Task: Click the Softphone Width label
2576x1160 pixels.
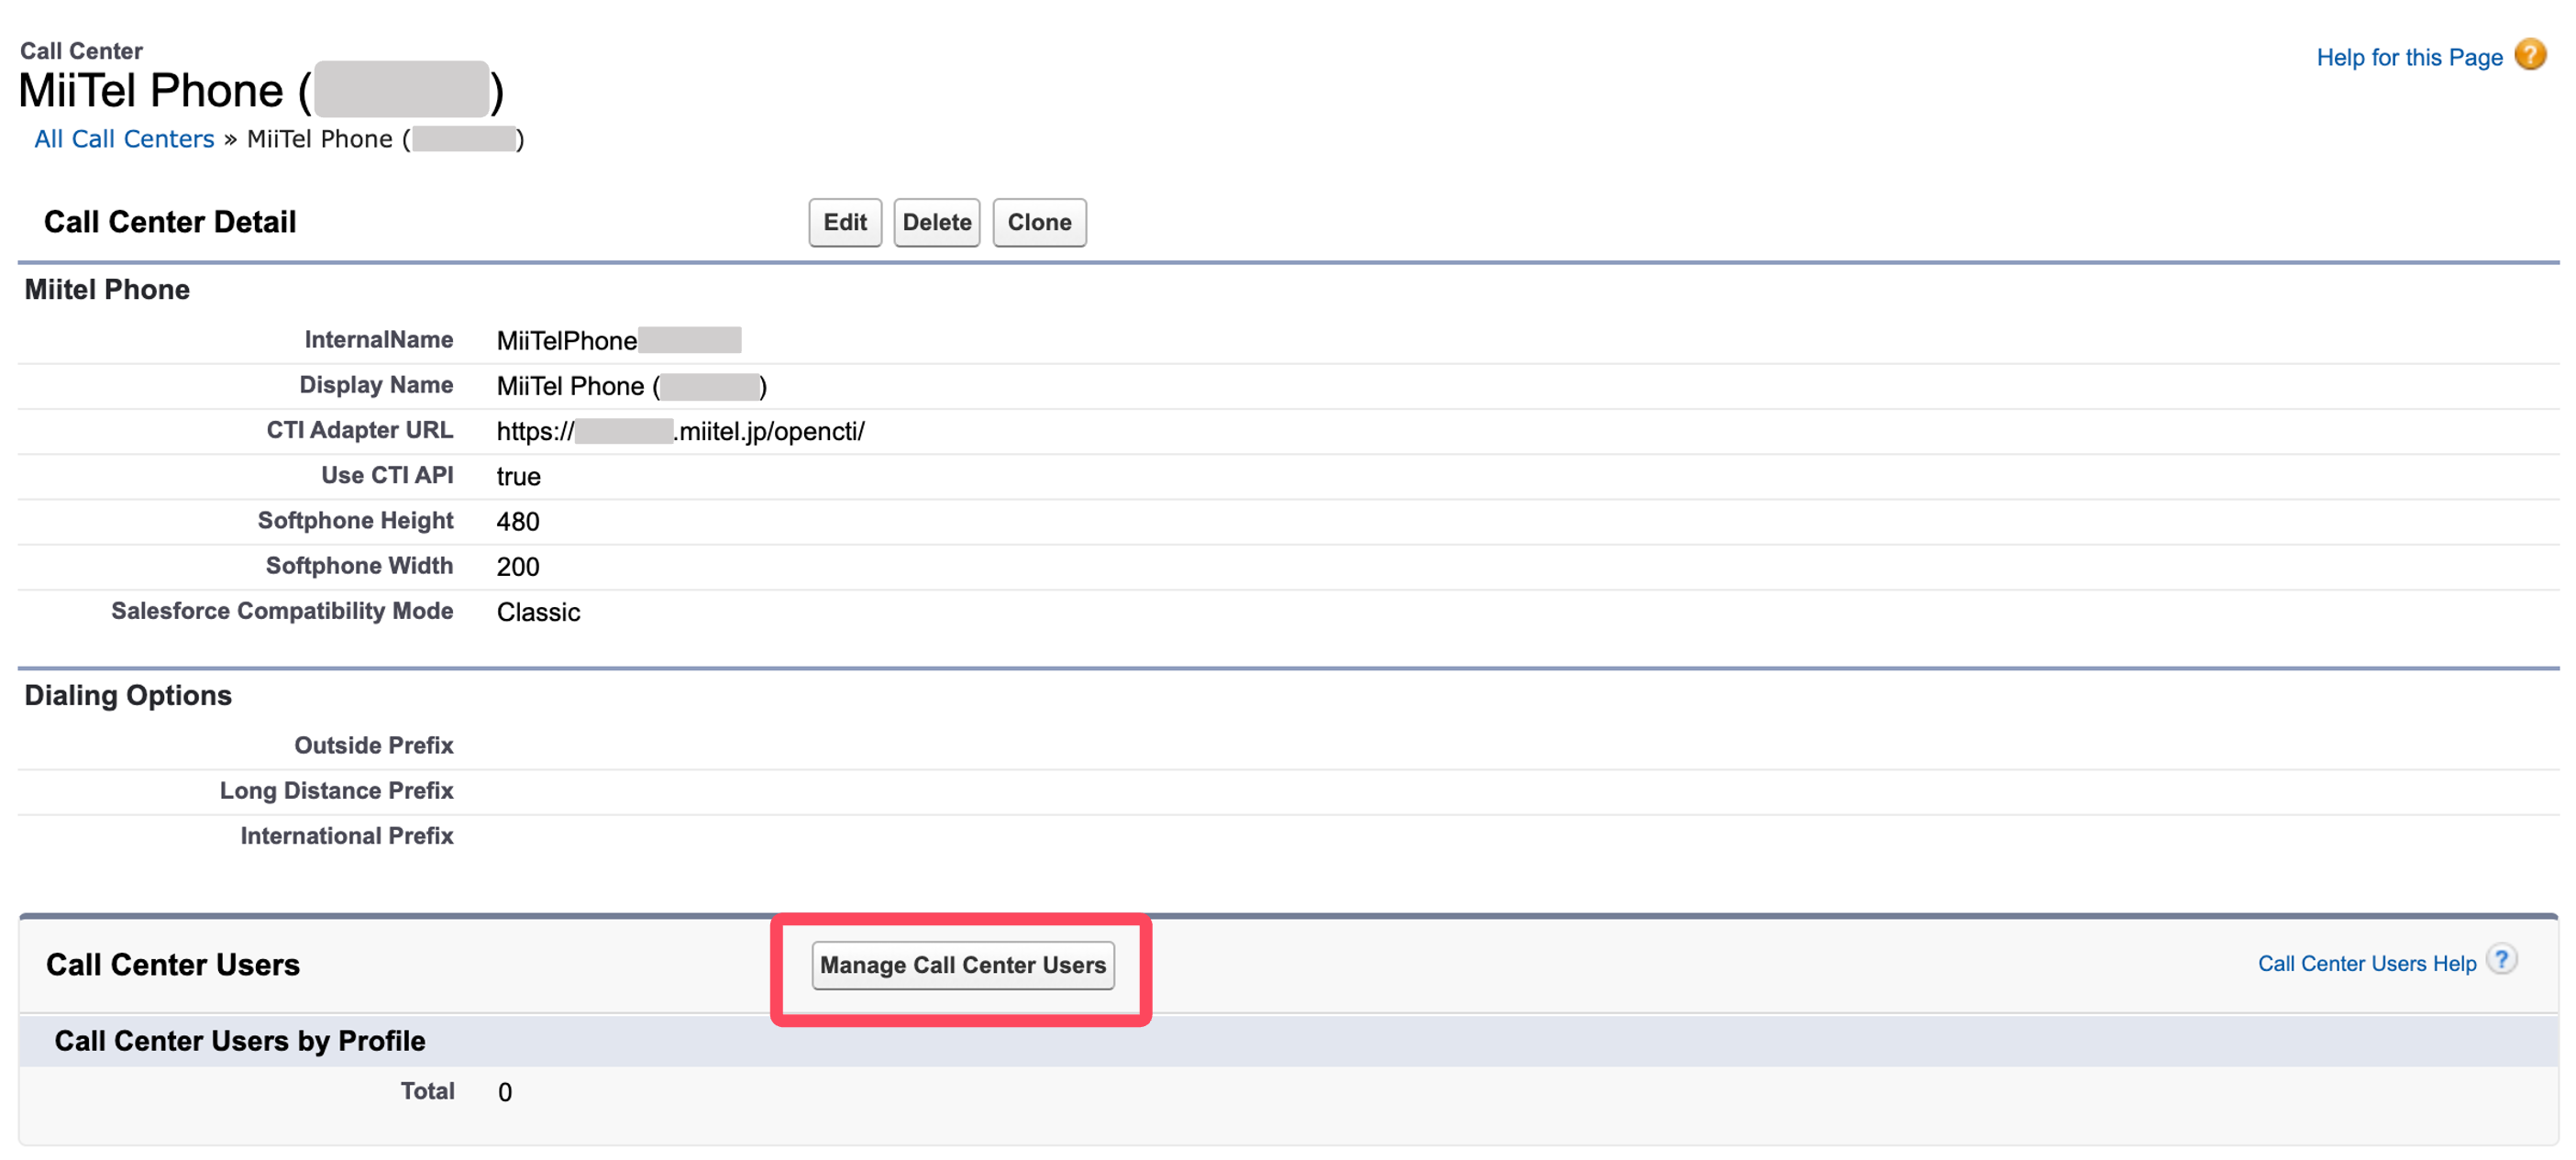Action: pos(359,566)
